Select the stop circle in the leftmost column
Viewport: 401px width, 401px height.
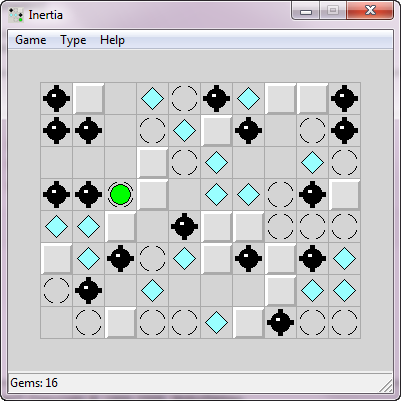point(56,290)
